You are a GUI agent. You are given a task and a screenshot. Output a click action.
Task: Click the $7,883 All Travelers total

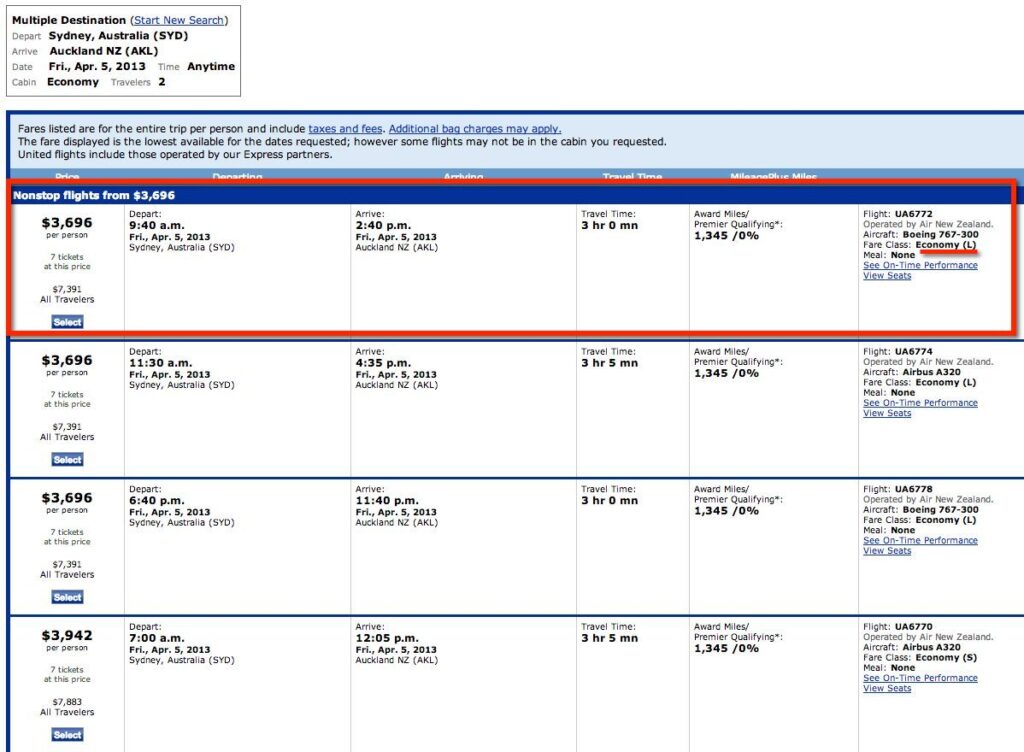(67, 702)
